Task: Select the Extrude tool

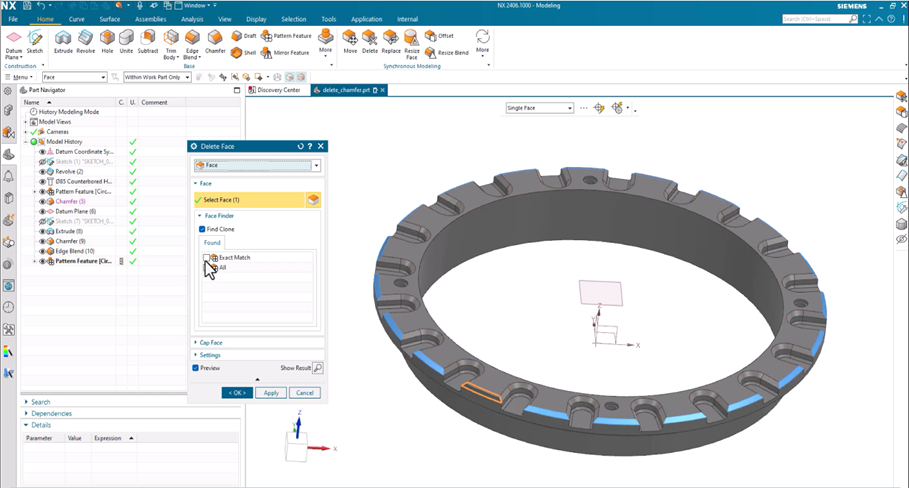Action: 63,42
